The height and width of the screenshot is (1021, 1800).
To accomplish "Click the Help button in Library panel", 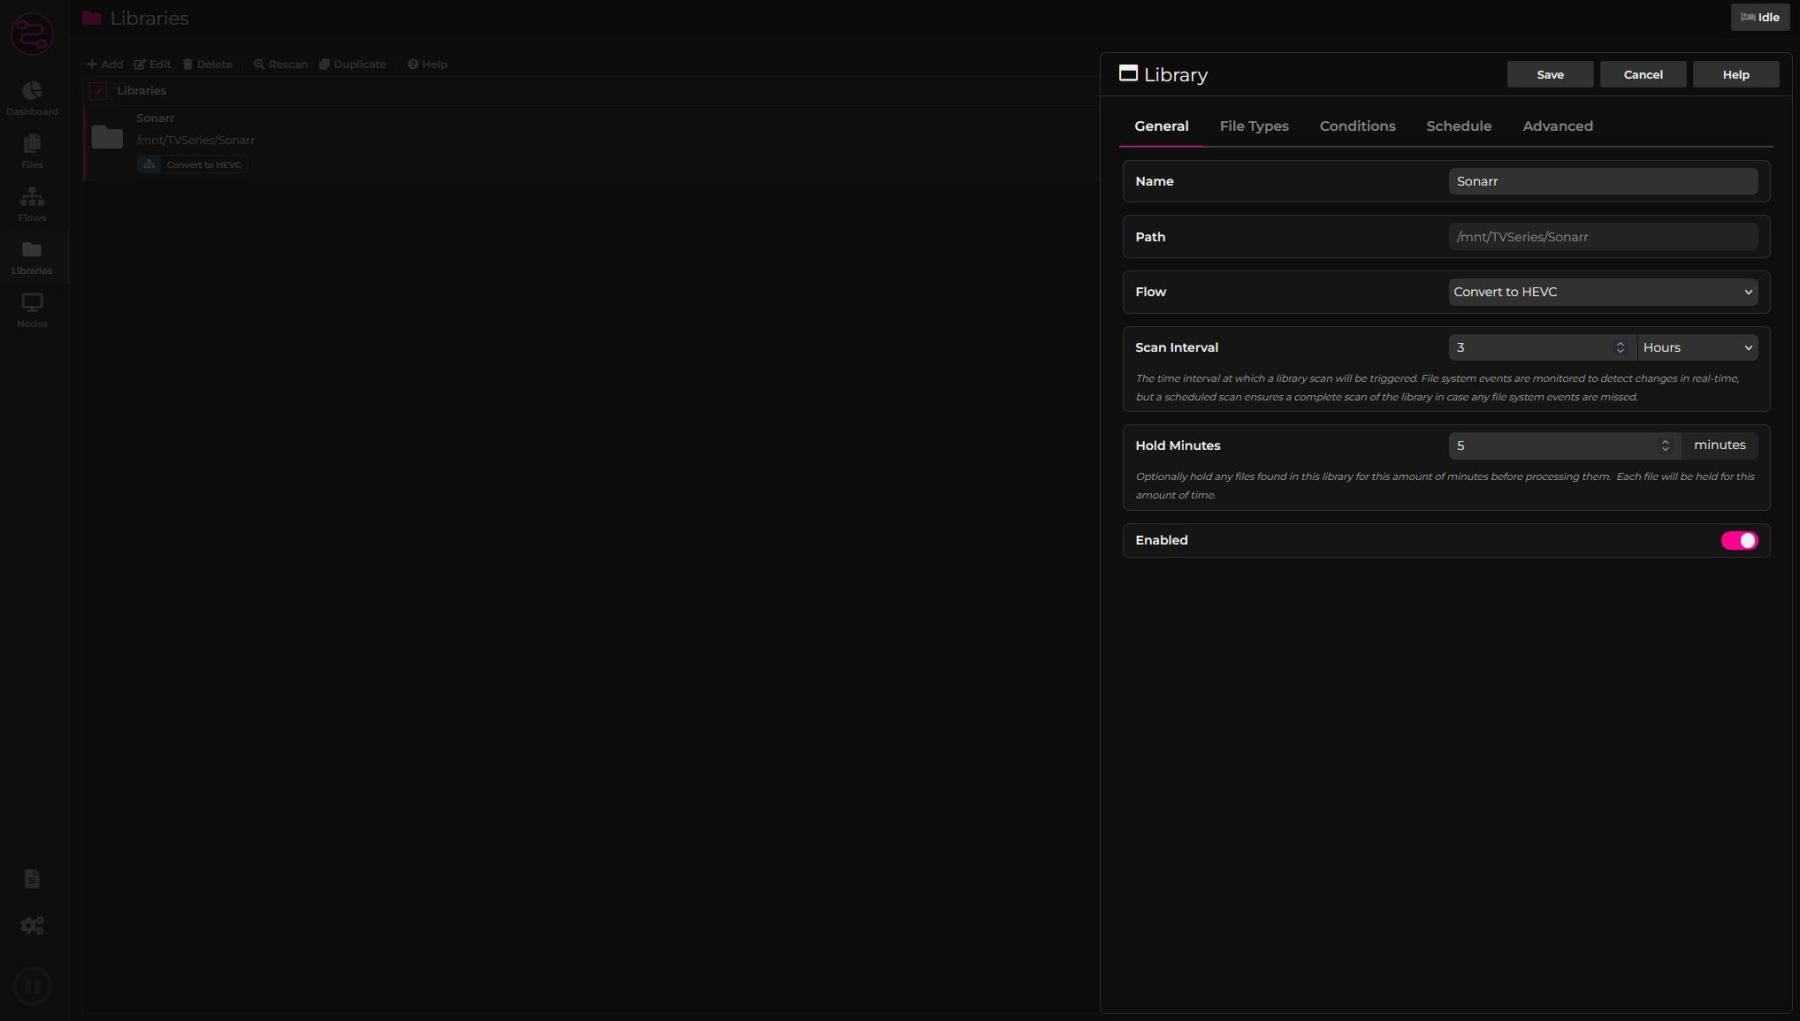I will [1736, 75].
